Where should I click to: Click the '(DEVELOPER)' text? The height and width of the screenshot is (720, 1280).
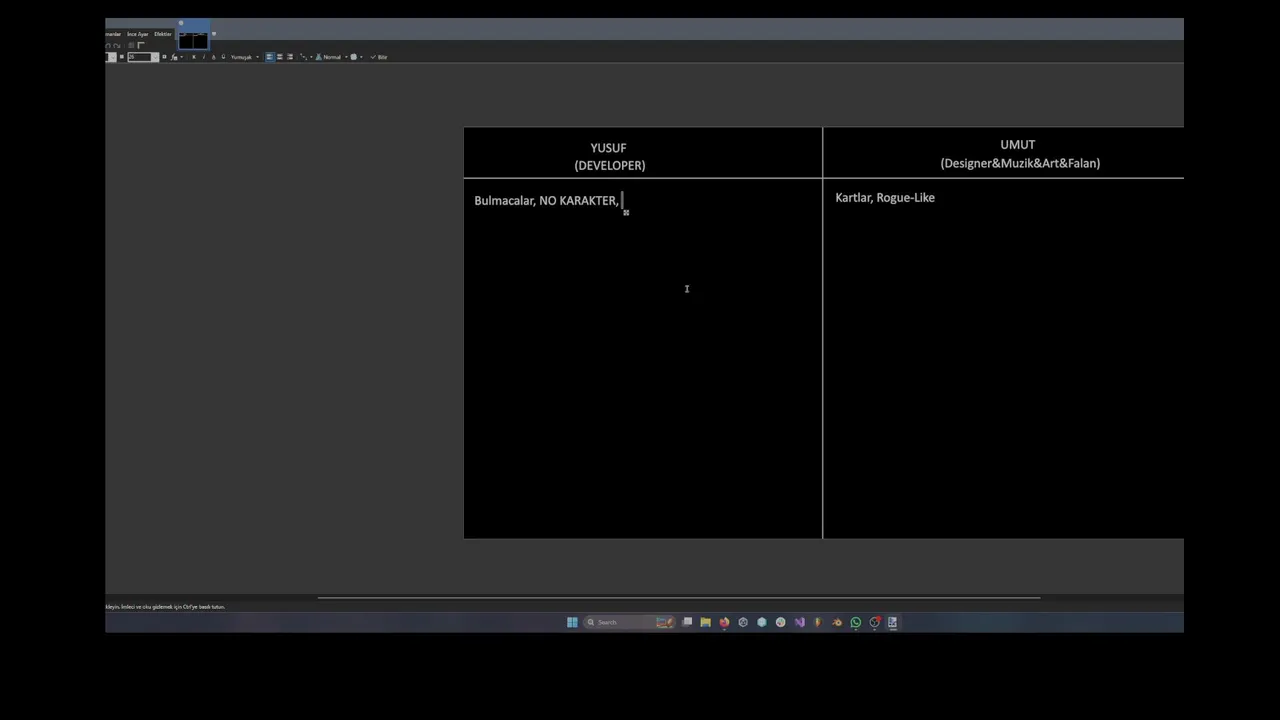click(610, 165)
